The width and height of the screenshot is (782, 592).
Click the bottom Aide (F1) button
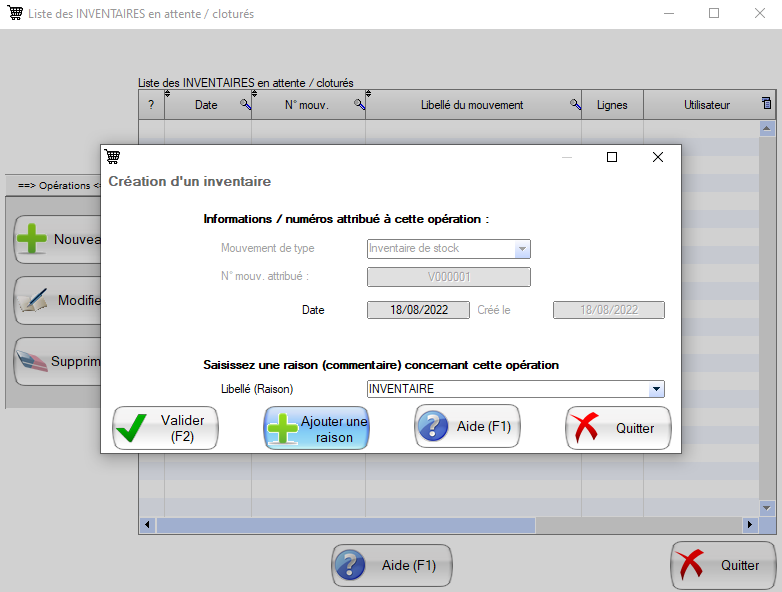392,565
